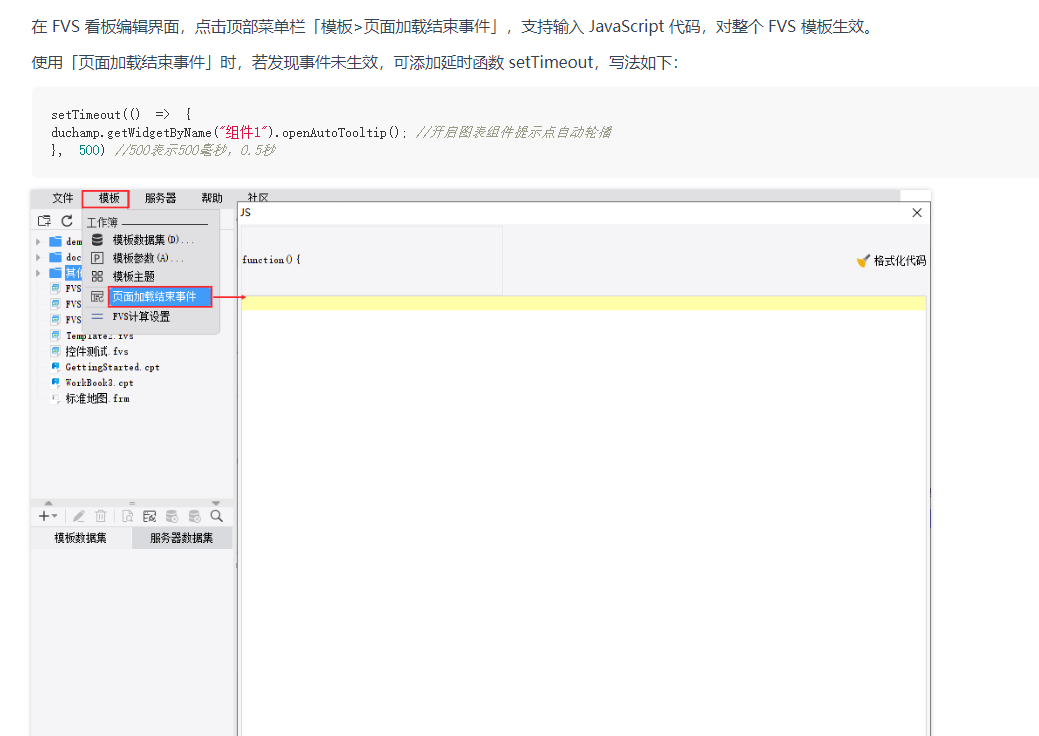Screen dimensions: 1039x736
Task: Click the down arrow panel handle
Action: coord(216,503)
